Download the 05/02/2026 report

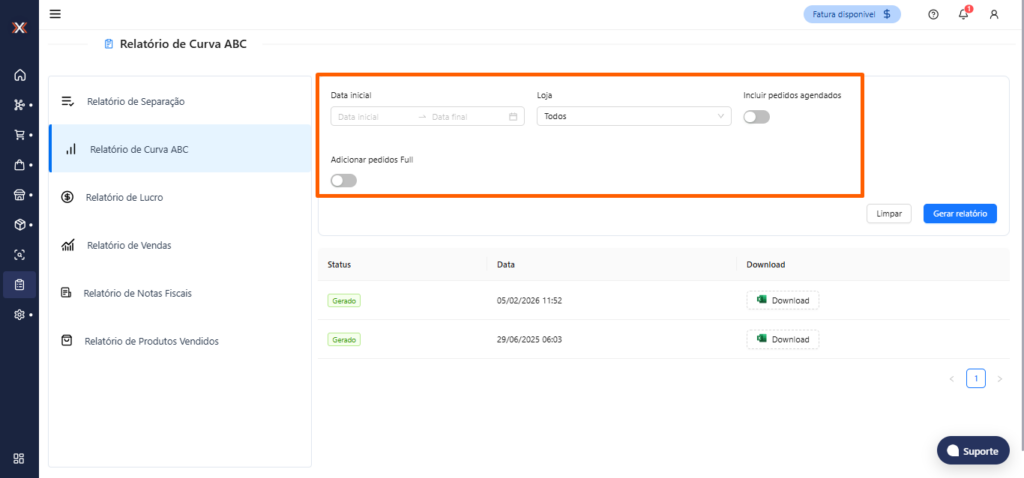tap(782, 300)
